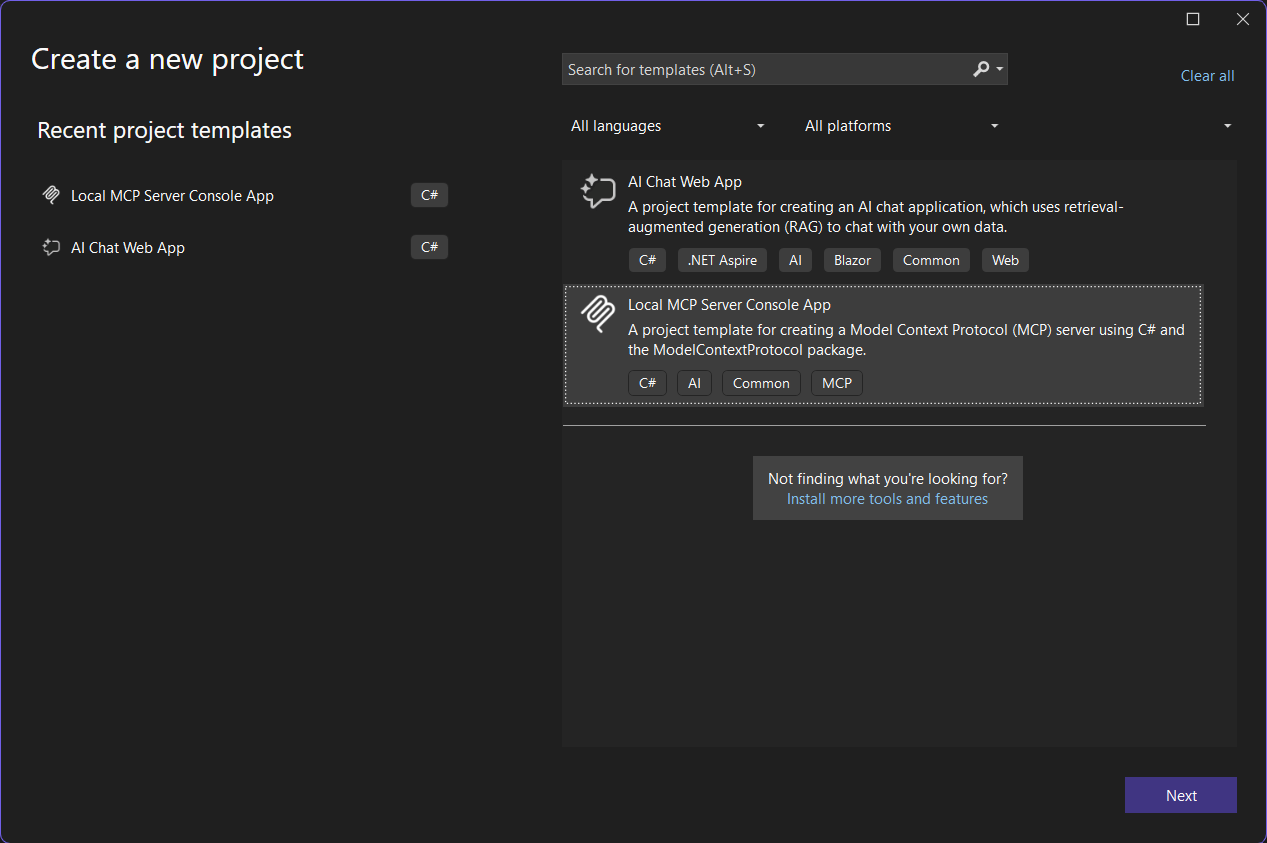Screen dimensions: 1267x843
Task: Click the C# tag under AI Chat Web App
Action: point(647,260)
